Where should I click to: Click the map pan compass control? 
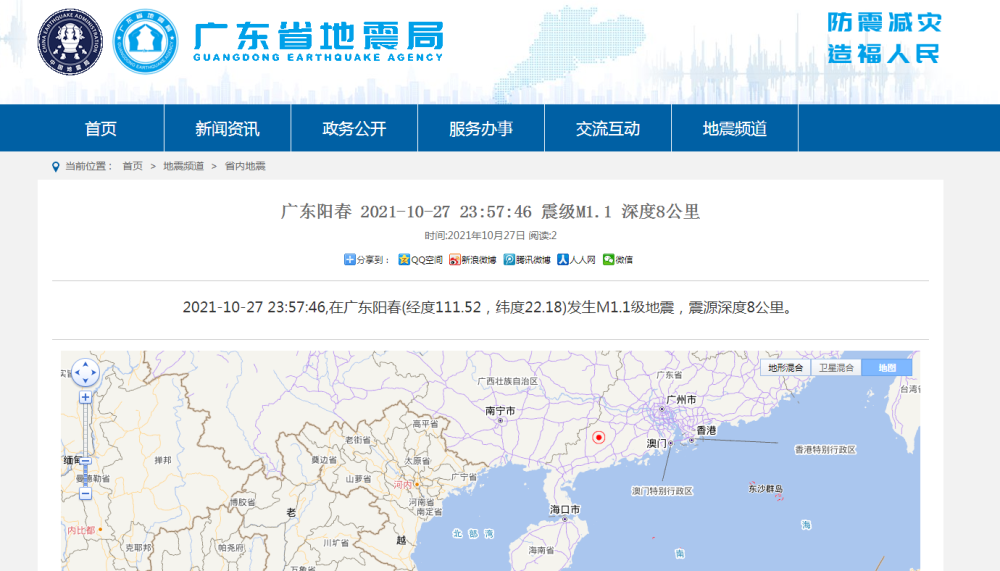click(x=85, y=373)
